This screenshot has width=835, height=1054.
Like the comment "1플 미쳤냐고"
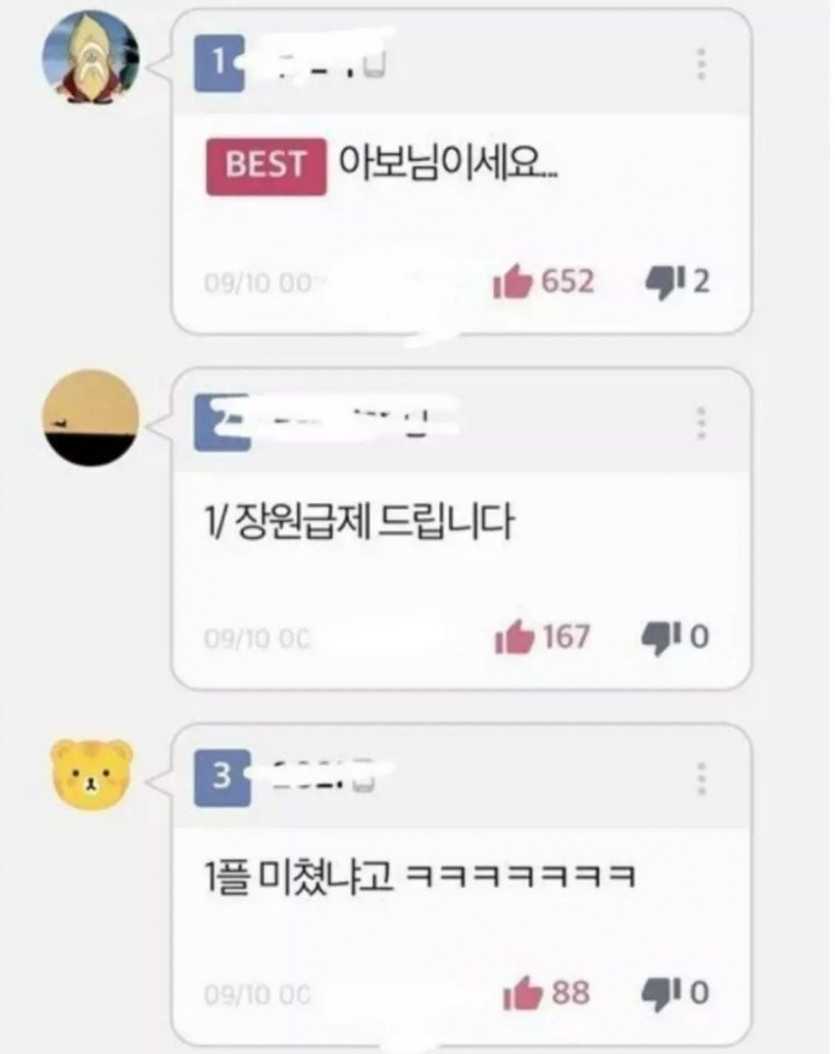pyautogui.click(x=522, y=992)
